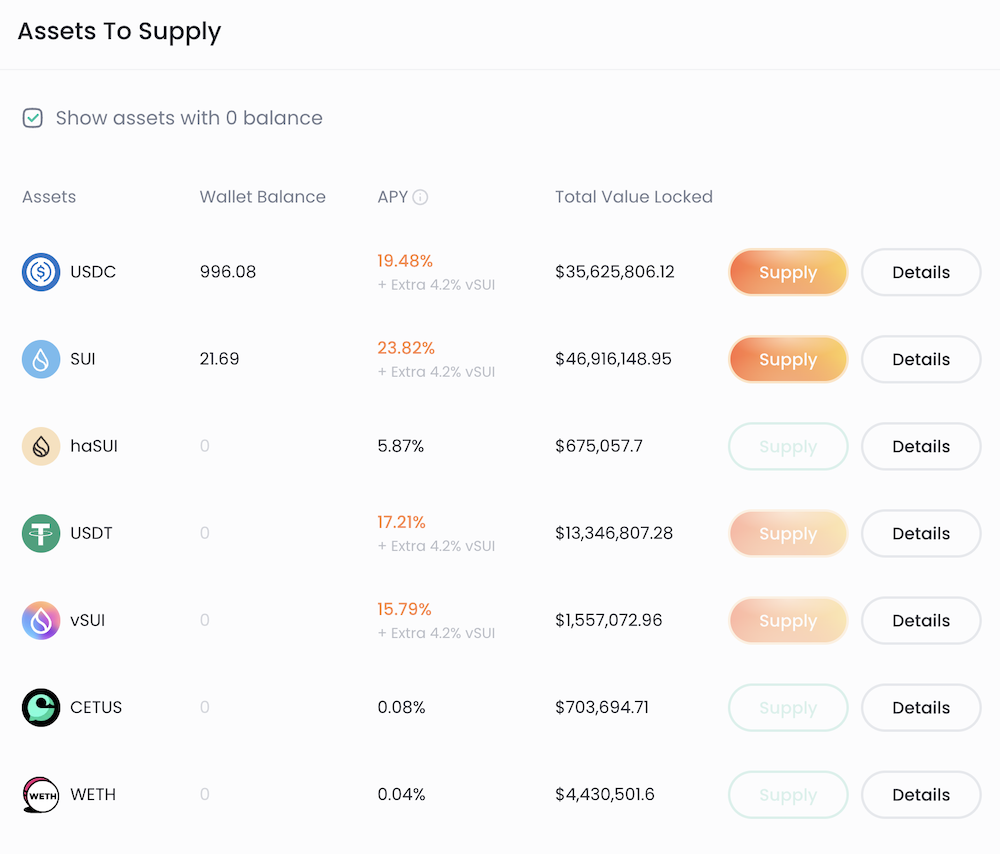Click the USDC token icon

[x=39, y=272]
